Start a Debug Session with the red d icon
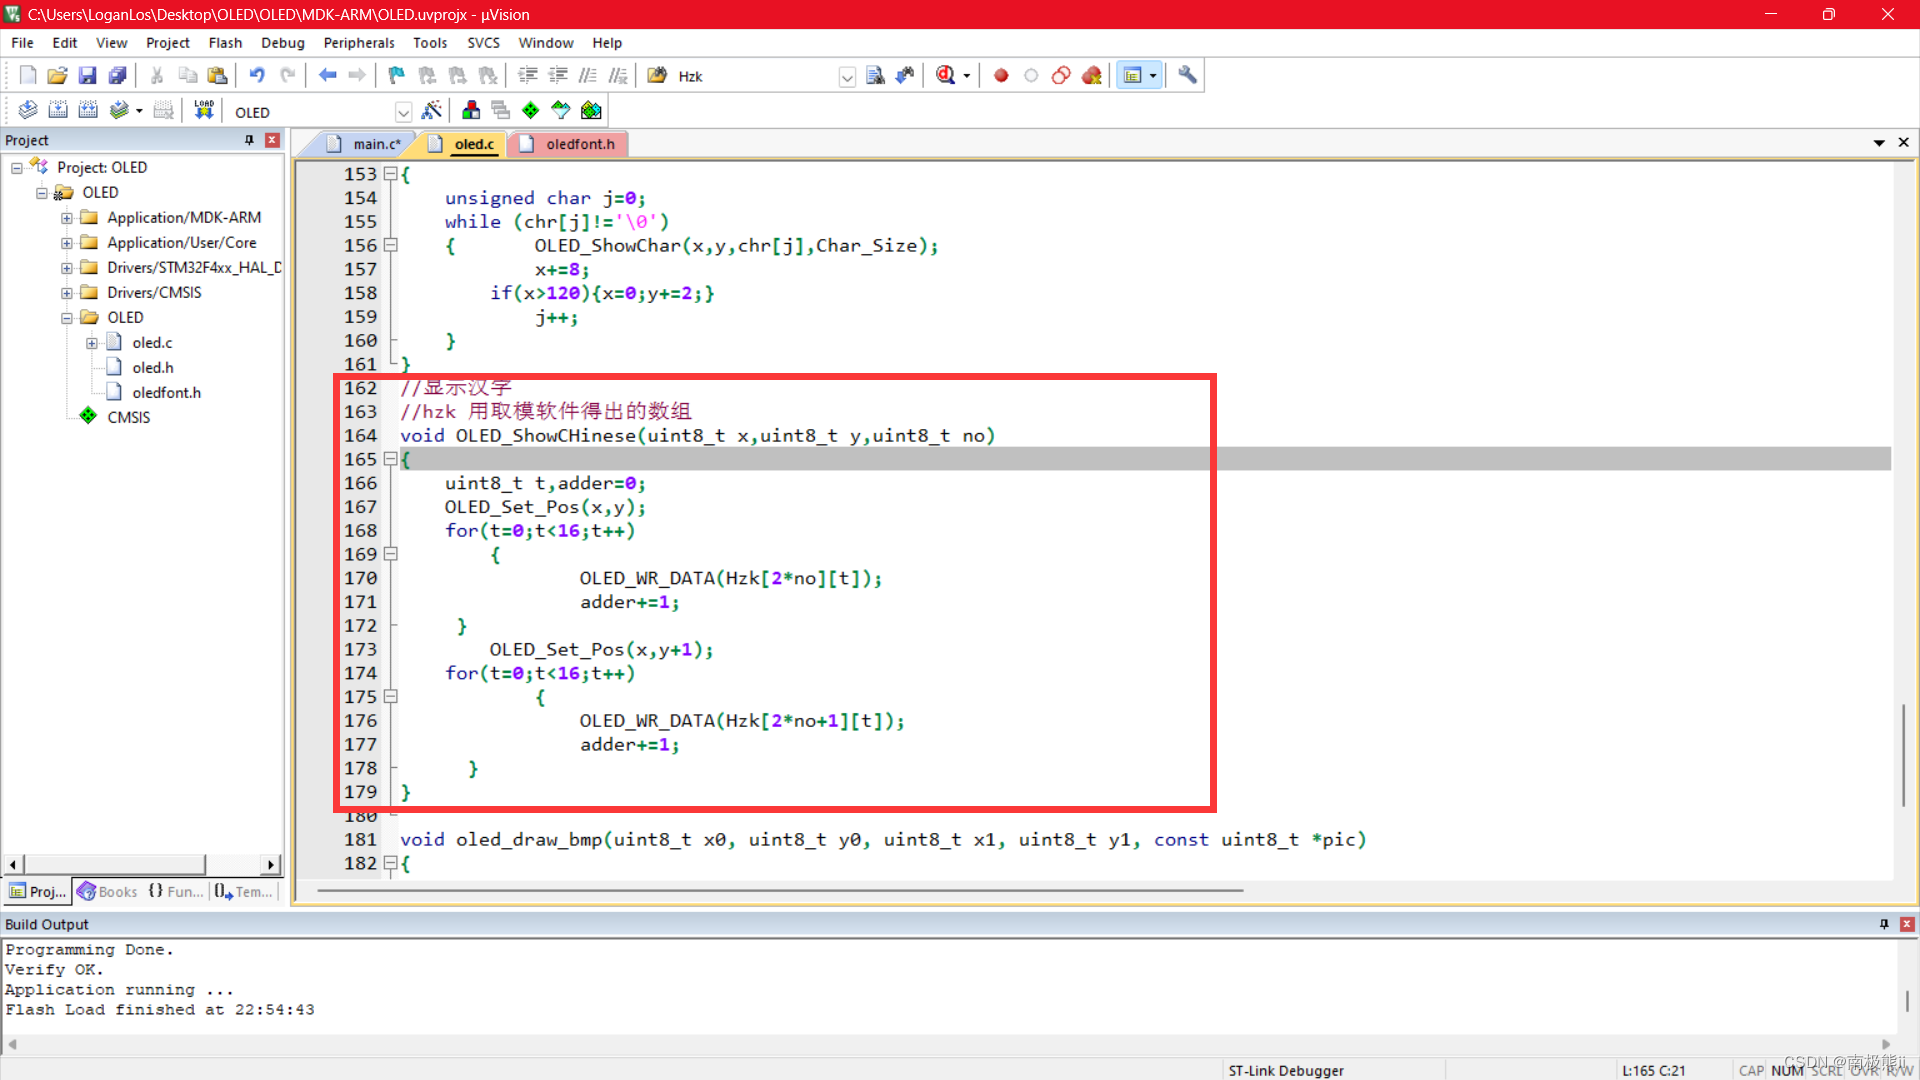This screenshot has width=1920, height=1080. pos(945,75)
